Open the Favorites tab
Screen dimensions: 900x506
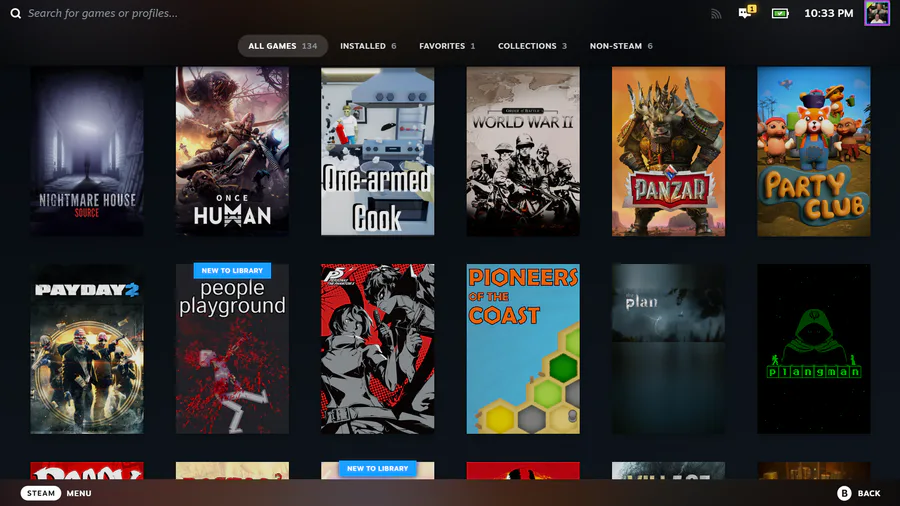[x=447, y=46]
